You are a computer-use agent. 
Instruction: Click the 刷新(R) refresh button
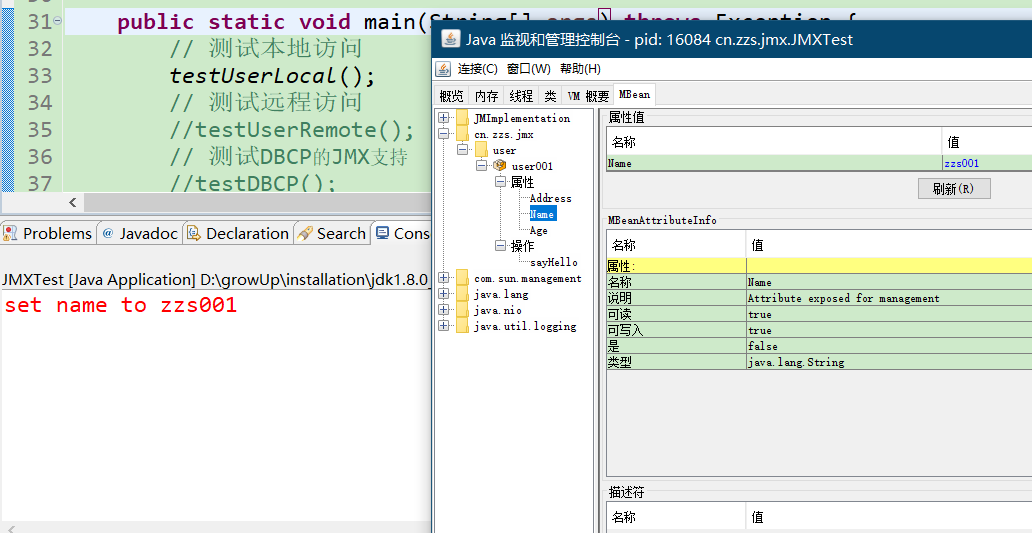pos(954,189)
